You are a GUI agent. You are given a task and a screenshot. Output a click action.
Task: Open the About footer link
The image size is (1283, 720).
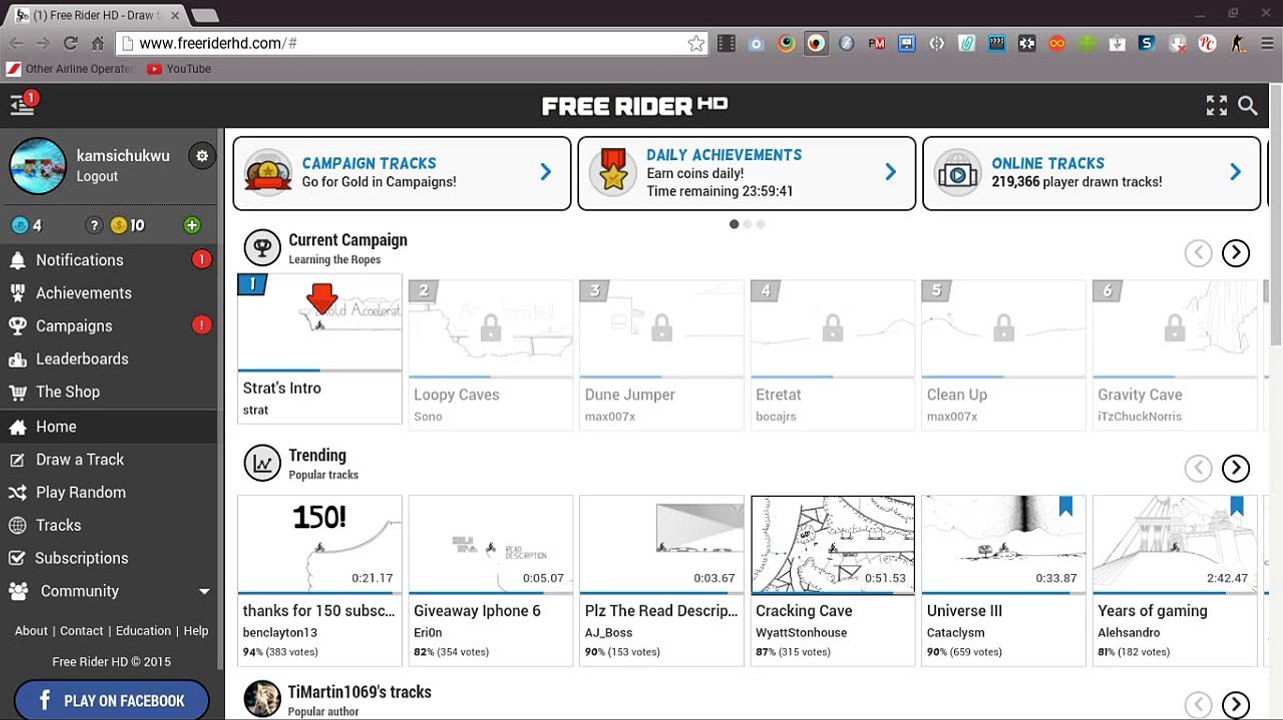[x=31, y=631]
